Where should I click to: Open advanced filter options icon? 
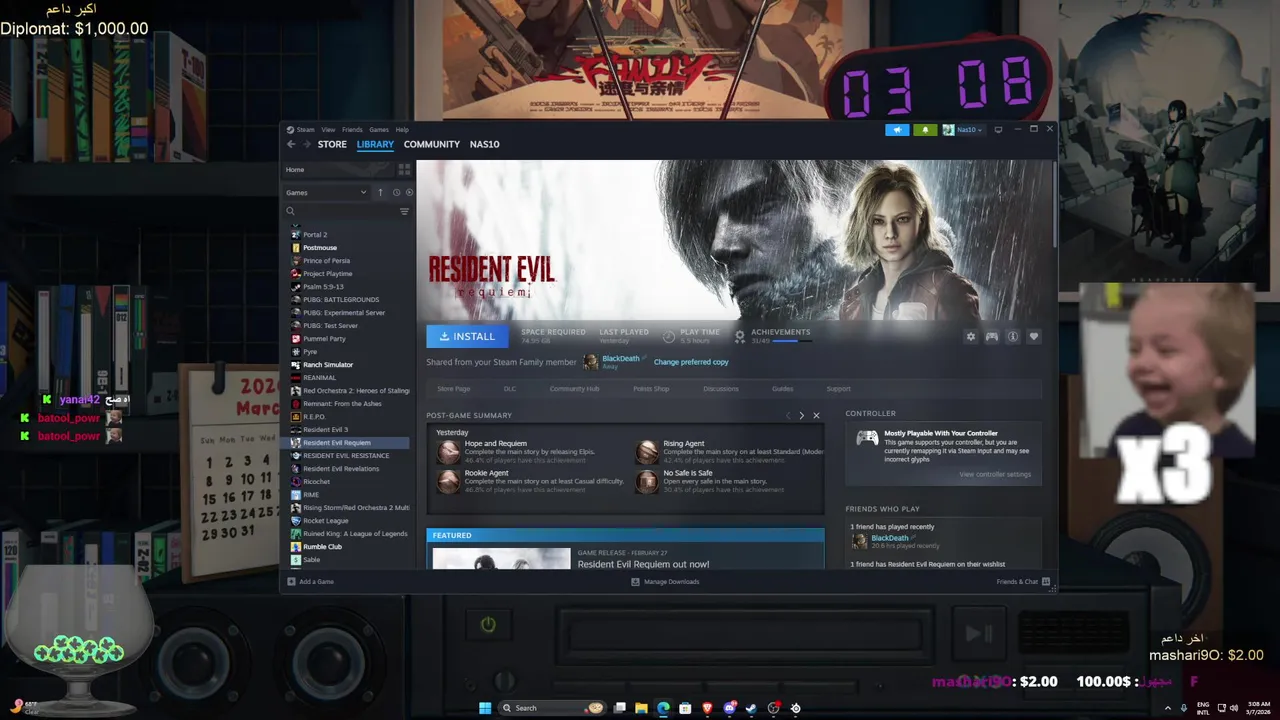click(404, 211)
